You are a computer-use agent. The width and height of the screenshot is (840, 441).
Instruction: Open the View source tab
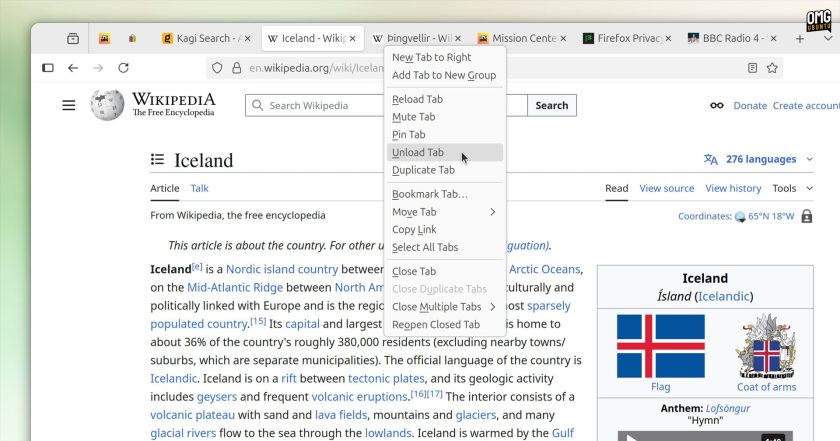[666, 188]
